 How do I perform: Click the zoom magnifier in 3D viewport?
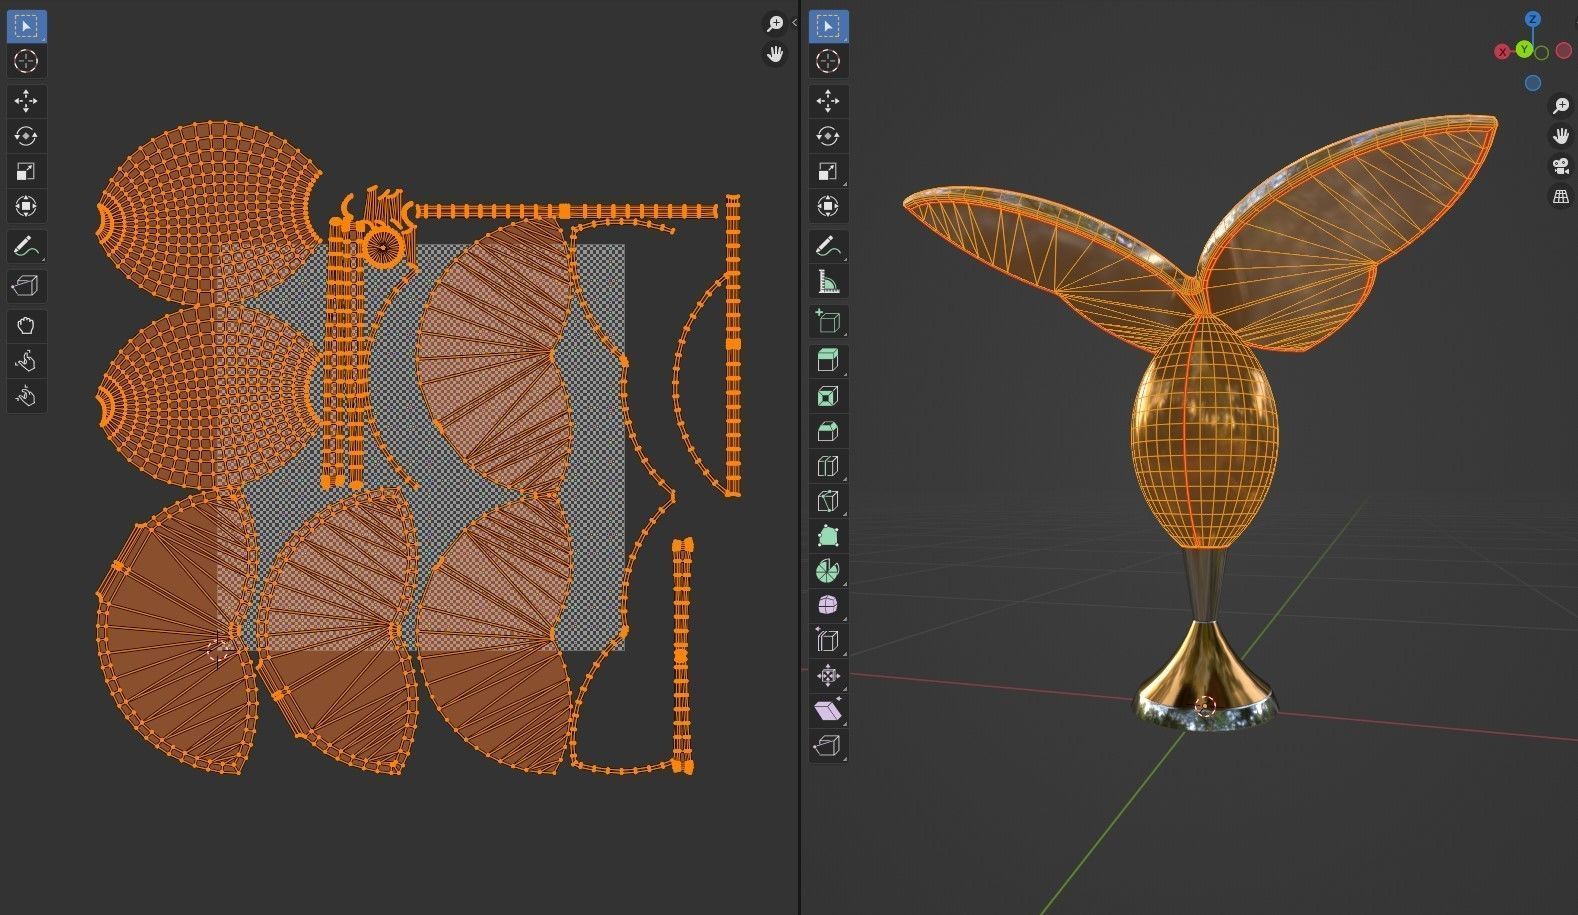[1561, 106]
